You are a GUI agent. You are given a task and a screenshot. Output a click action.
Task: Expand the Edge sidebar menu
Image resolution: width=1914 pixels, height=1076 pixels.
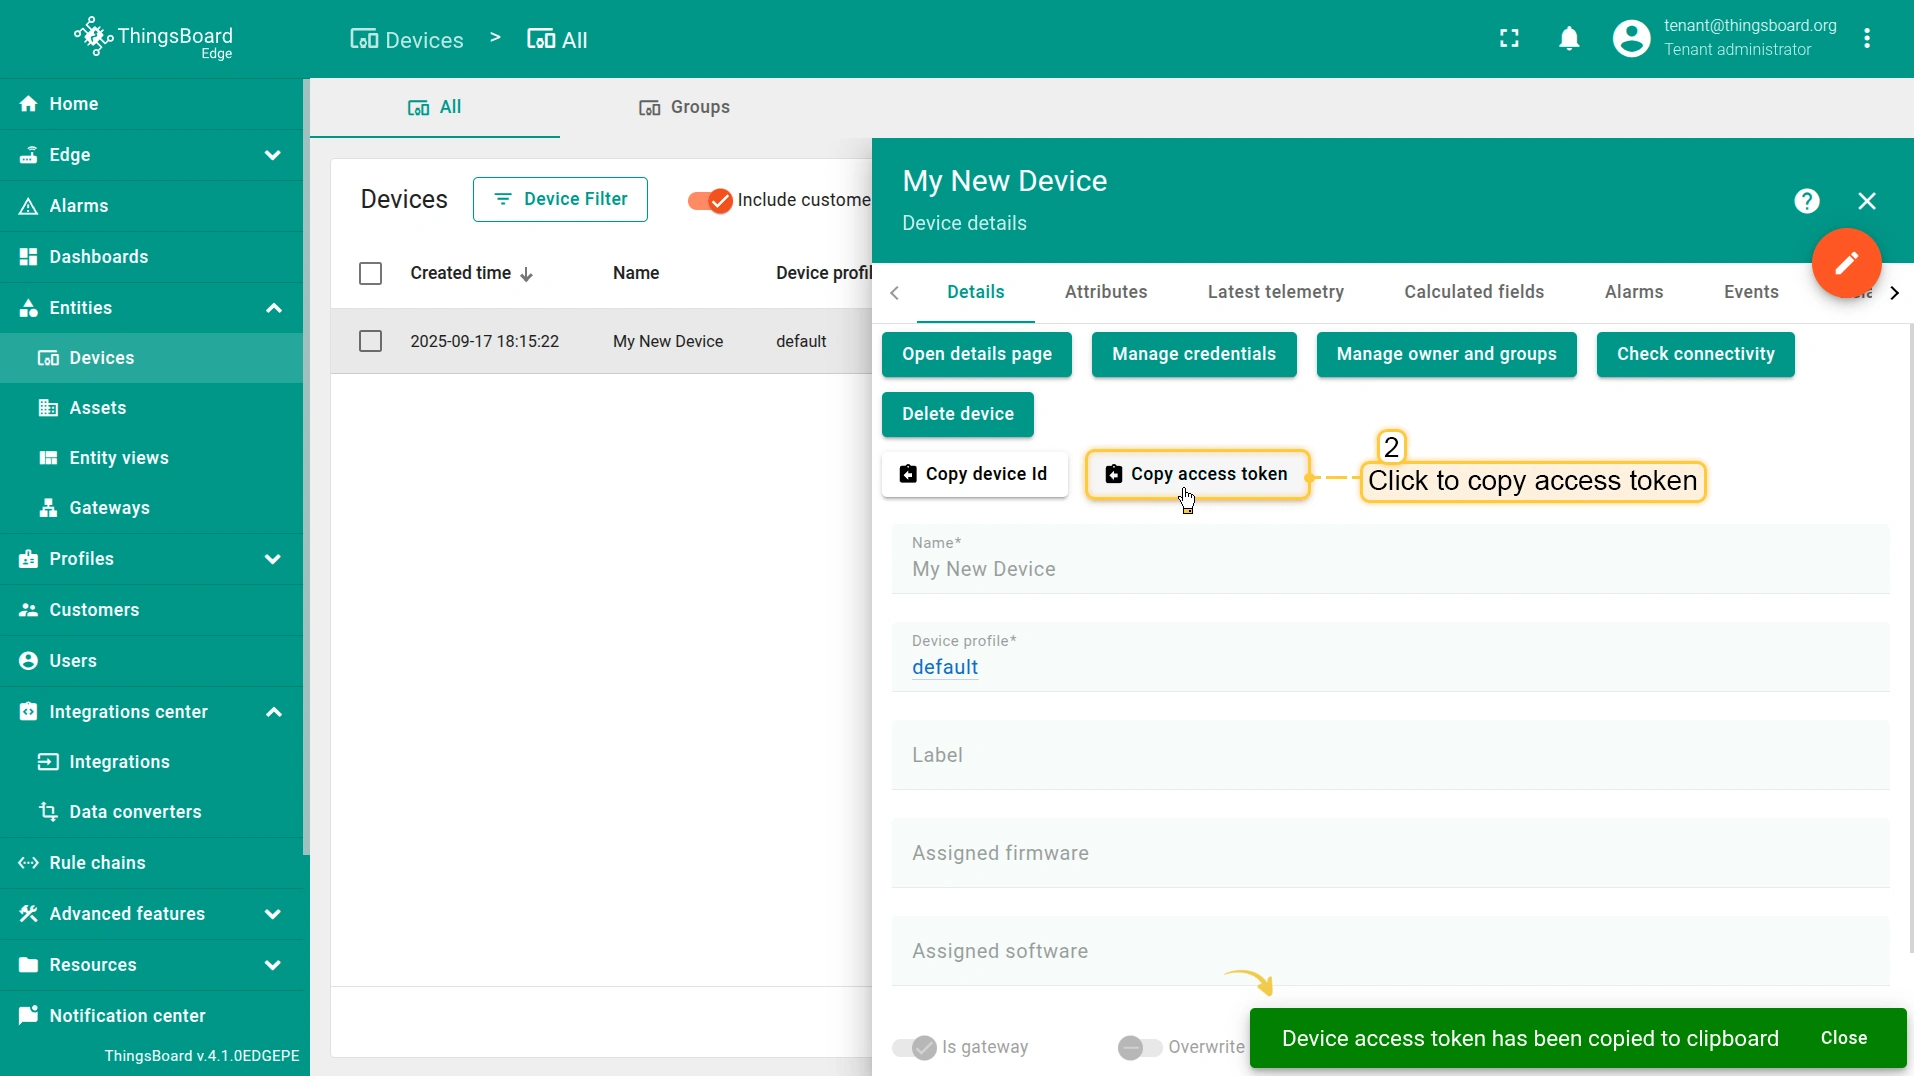pyautogui.click(x=272, y=155)
